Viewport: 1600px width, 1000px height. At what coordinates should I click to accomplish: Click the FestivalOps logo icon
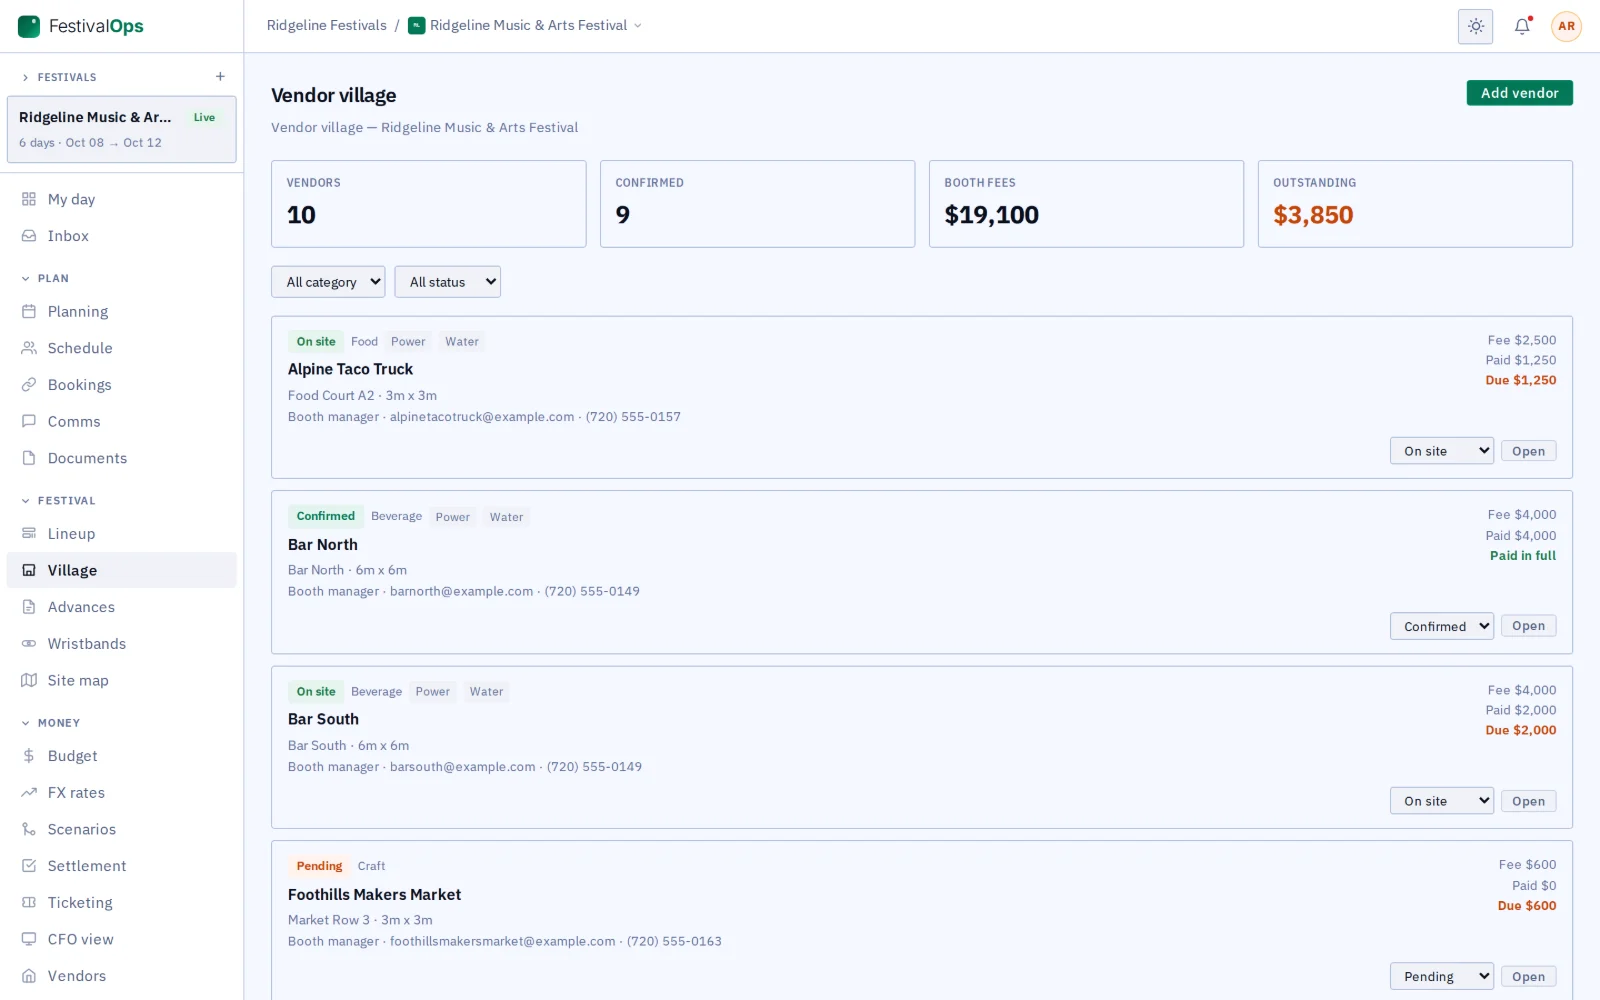point(29,26)
